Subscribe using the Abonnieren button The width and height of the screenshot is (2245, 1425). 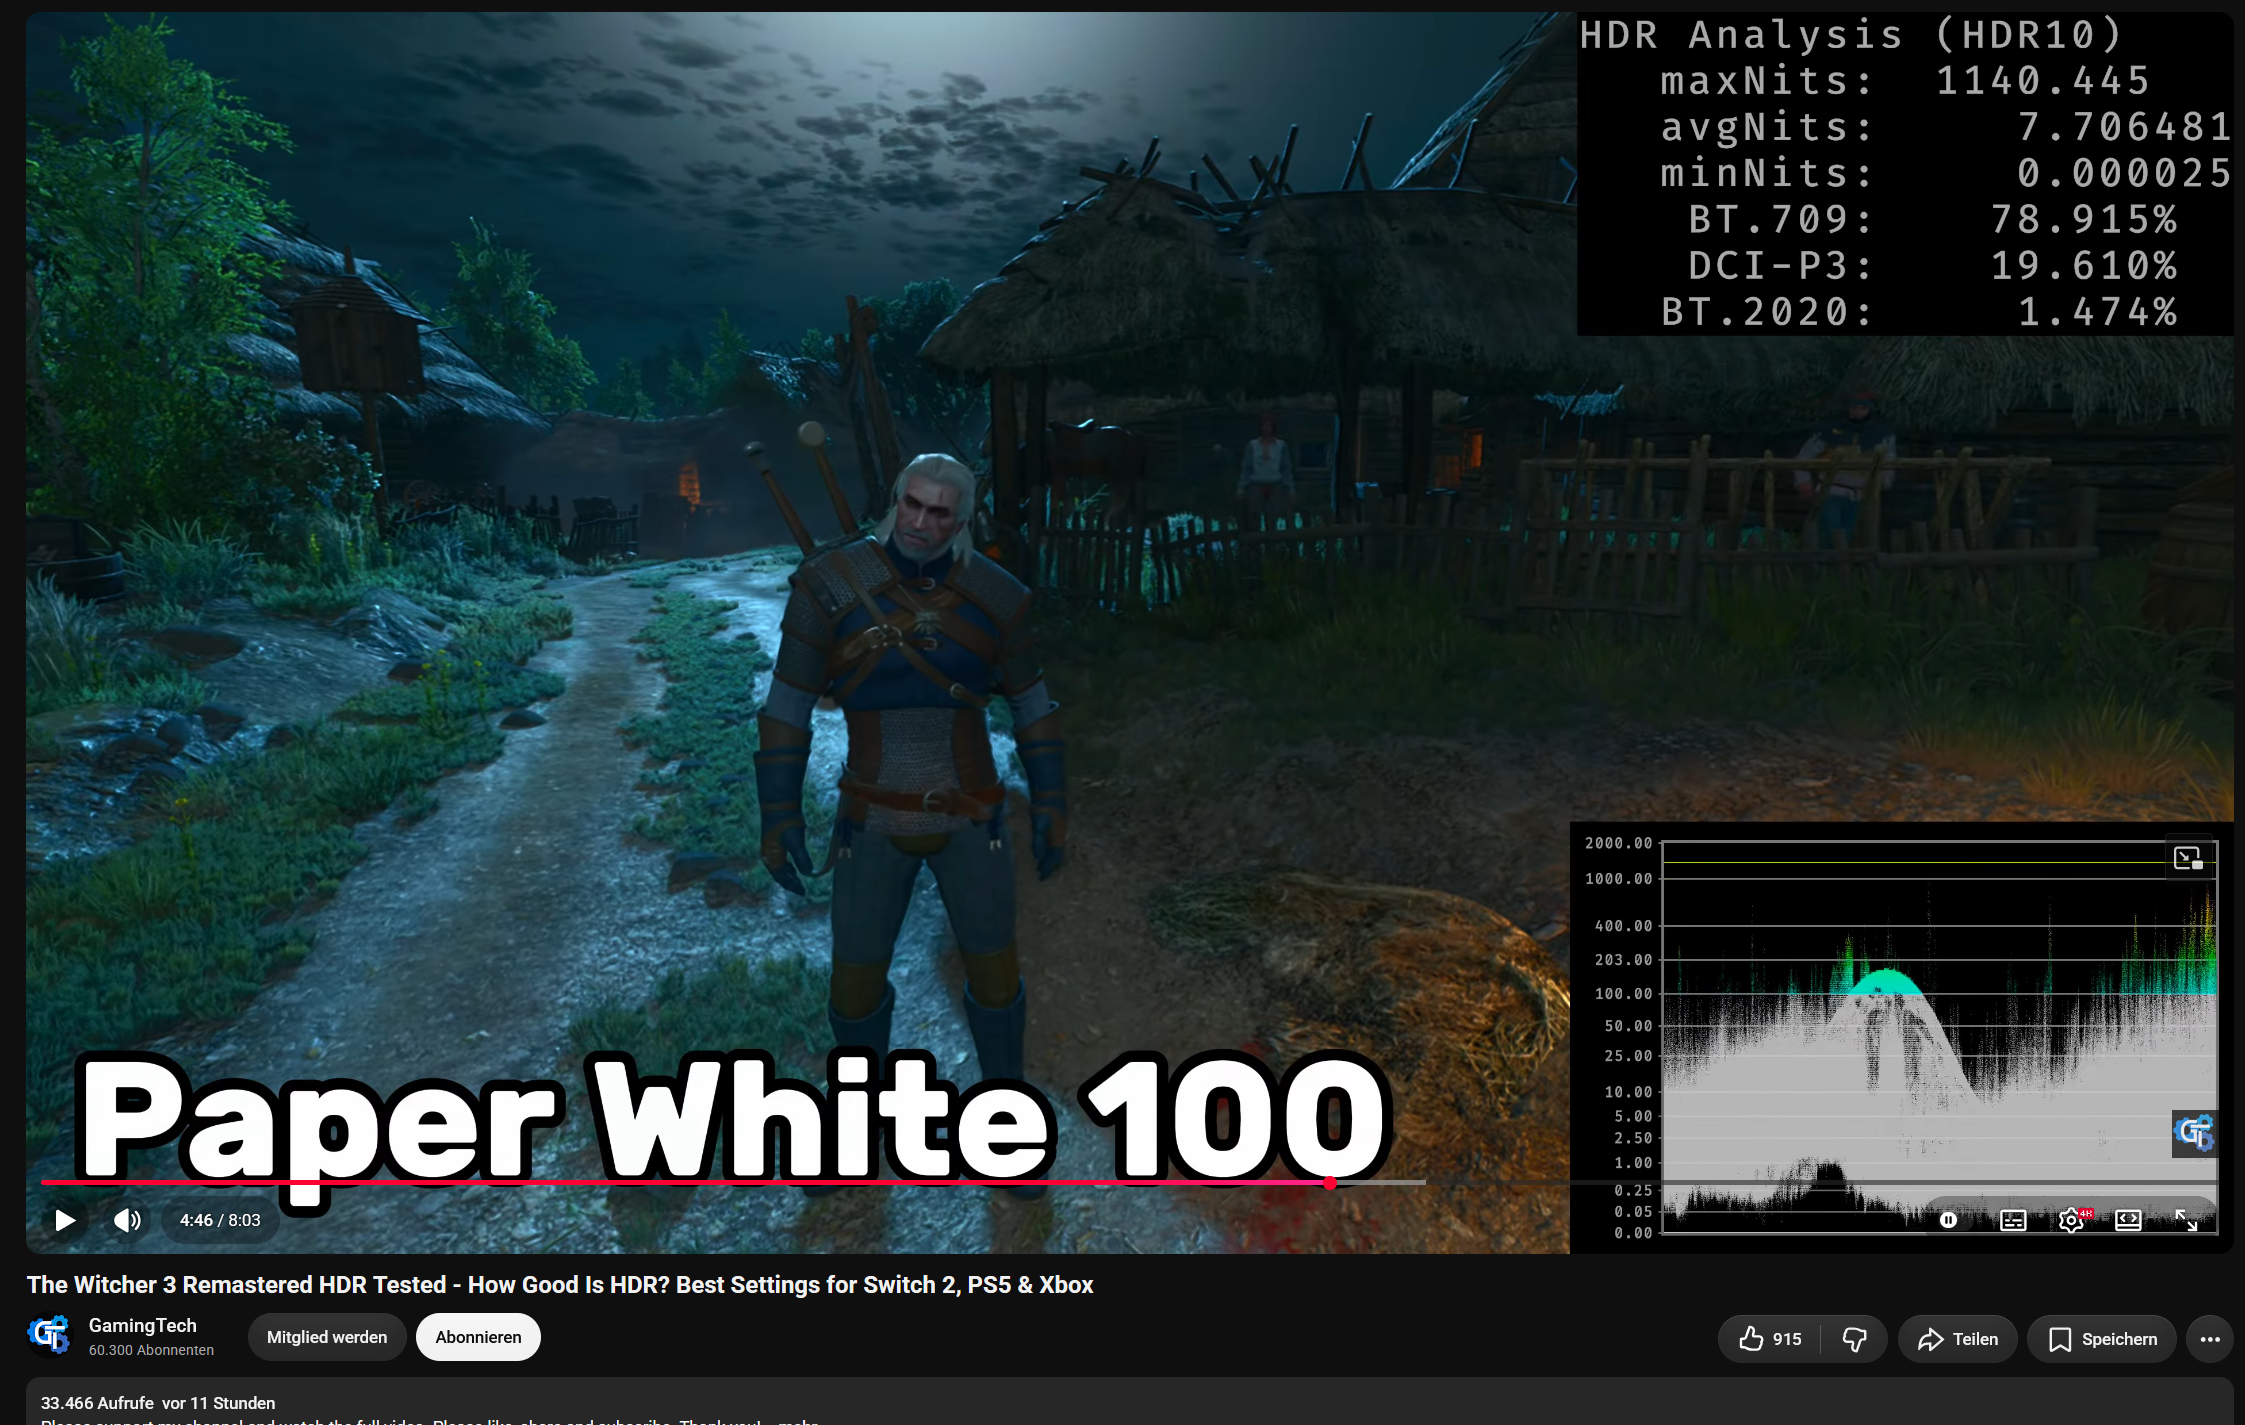(x=478, y=1337)
